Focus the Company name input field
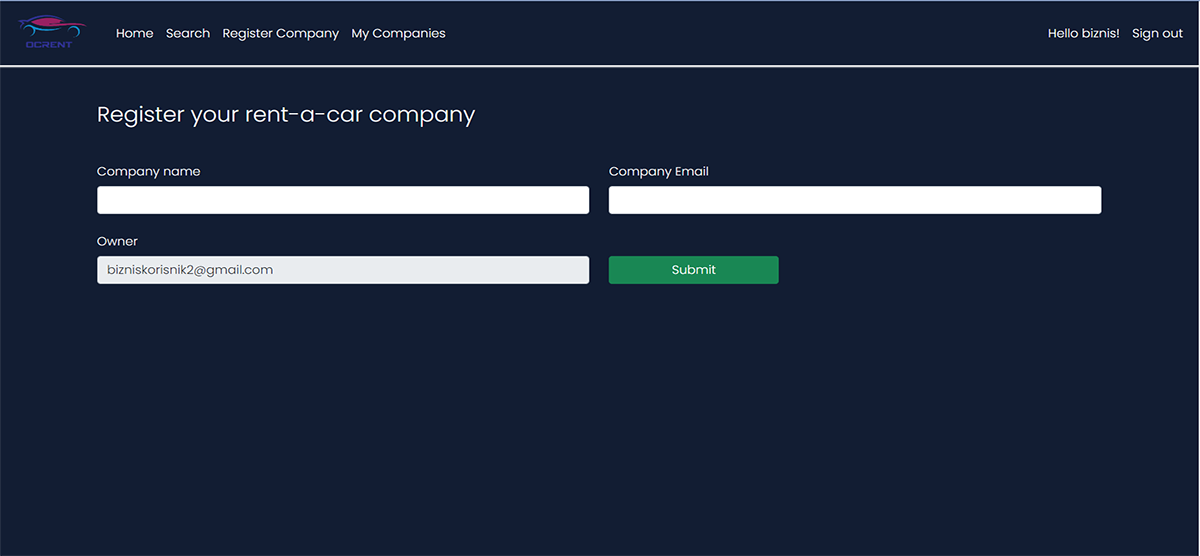Screen dimensions: 1200x556 click(x=343, y=200)
